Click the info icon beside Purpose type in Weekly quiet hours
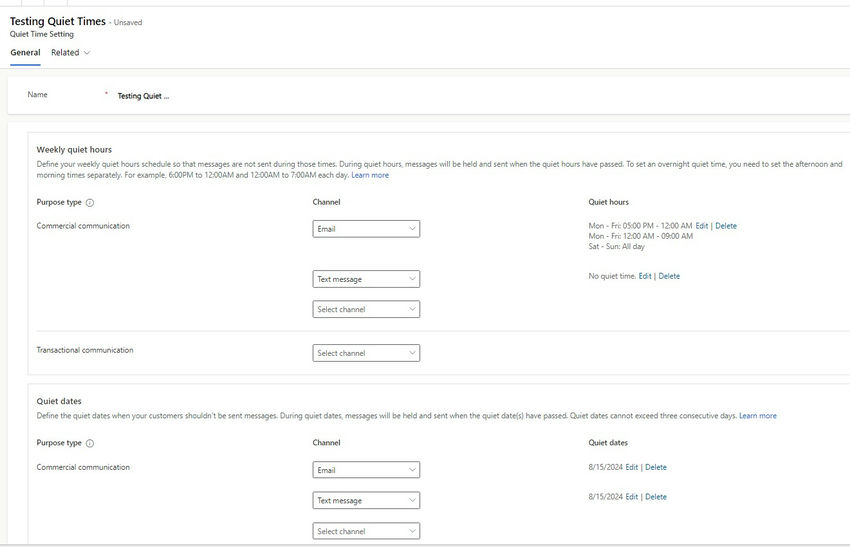Screen dimensions: 850x547 tap(90, 203)
